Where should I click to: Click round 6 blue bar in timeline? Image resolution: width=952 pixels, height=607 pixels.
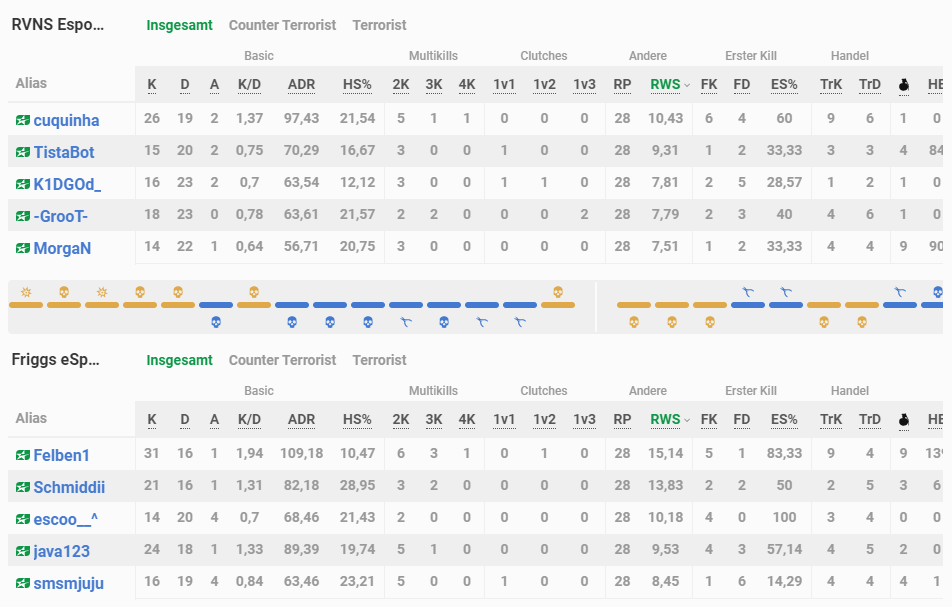[x=216, y=305]
